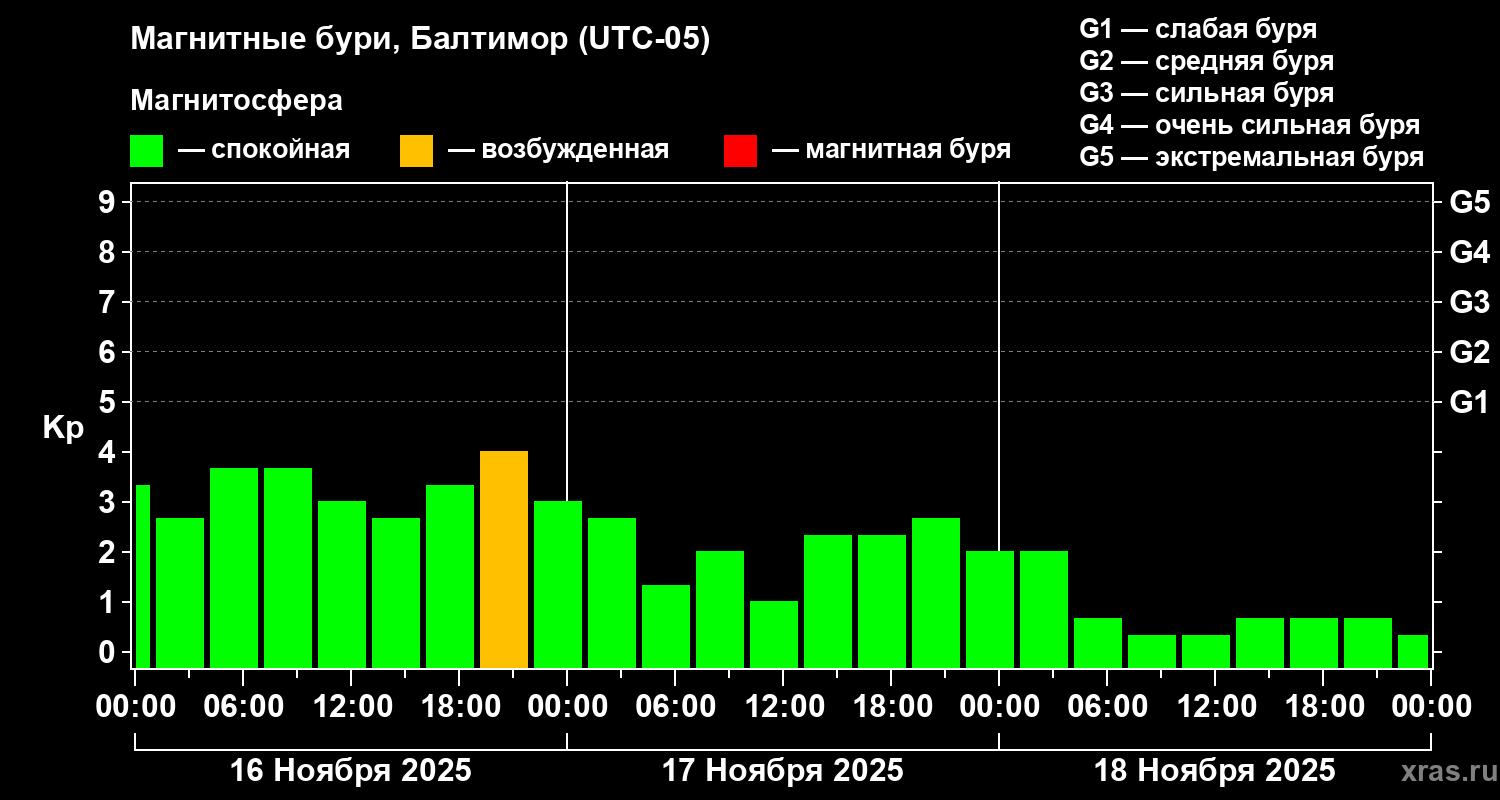1500x800 pixels.
Task: Click the 18:00 time label above 17 Ноября
Action: (x=891, y=707)
